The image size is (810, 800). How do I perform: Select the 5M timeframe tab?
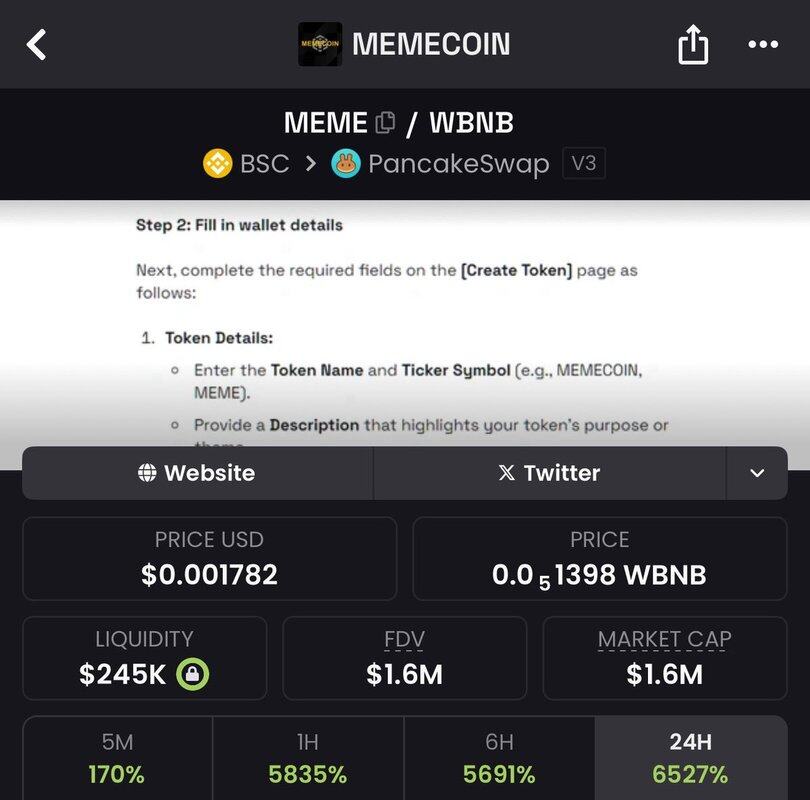117,758
